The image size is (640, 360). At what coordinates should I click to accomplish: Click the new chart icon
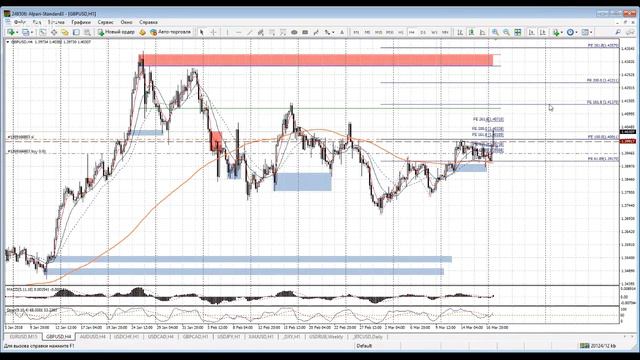point(11,32)
